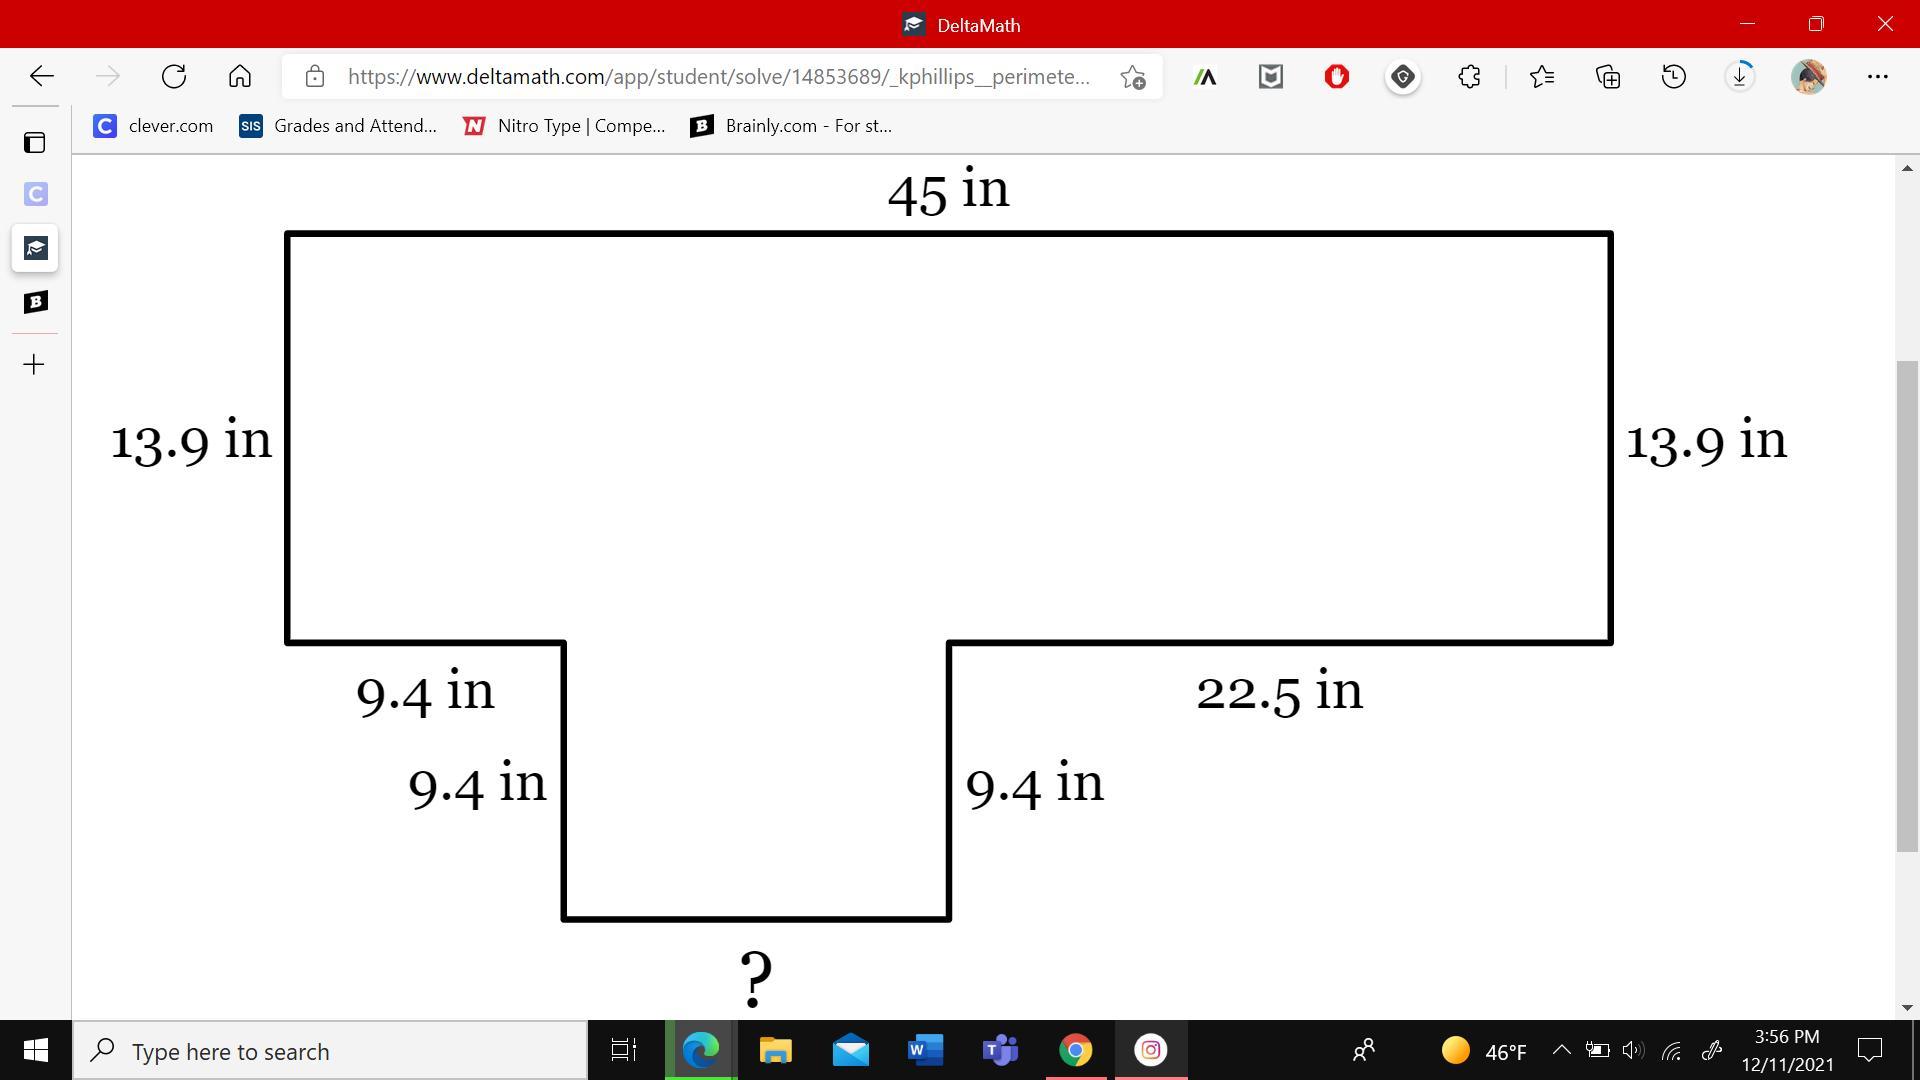Open Microsoft Word from the taskbar
Screen dimensions: 1920x1080
point(925,1050)
